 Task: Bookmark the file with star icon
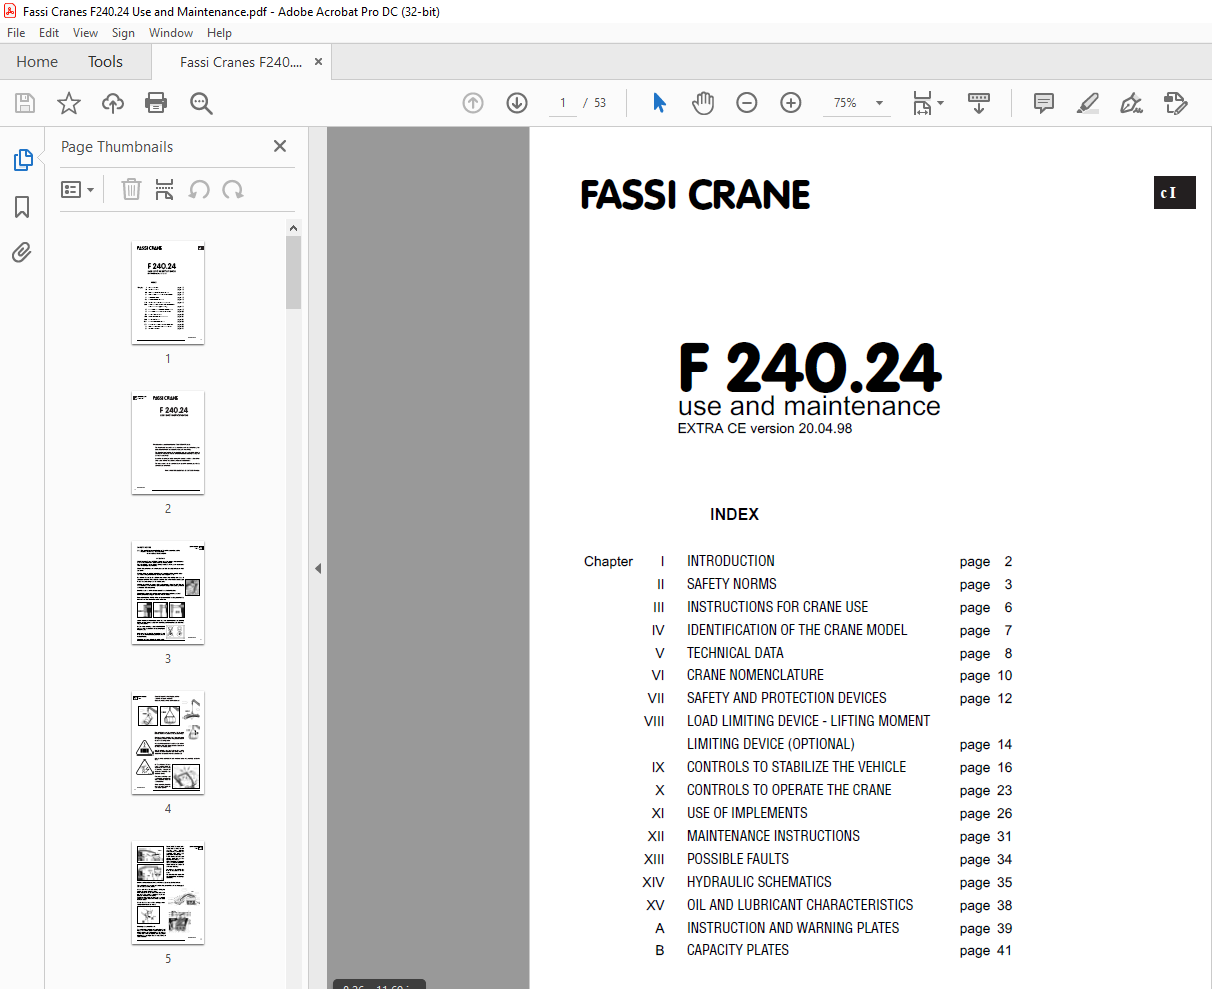tap(69, 103)
